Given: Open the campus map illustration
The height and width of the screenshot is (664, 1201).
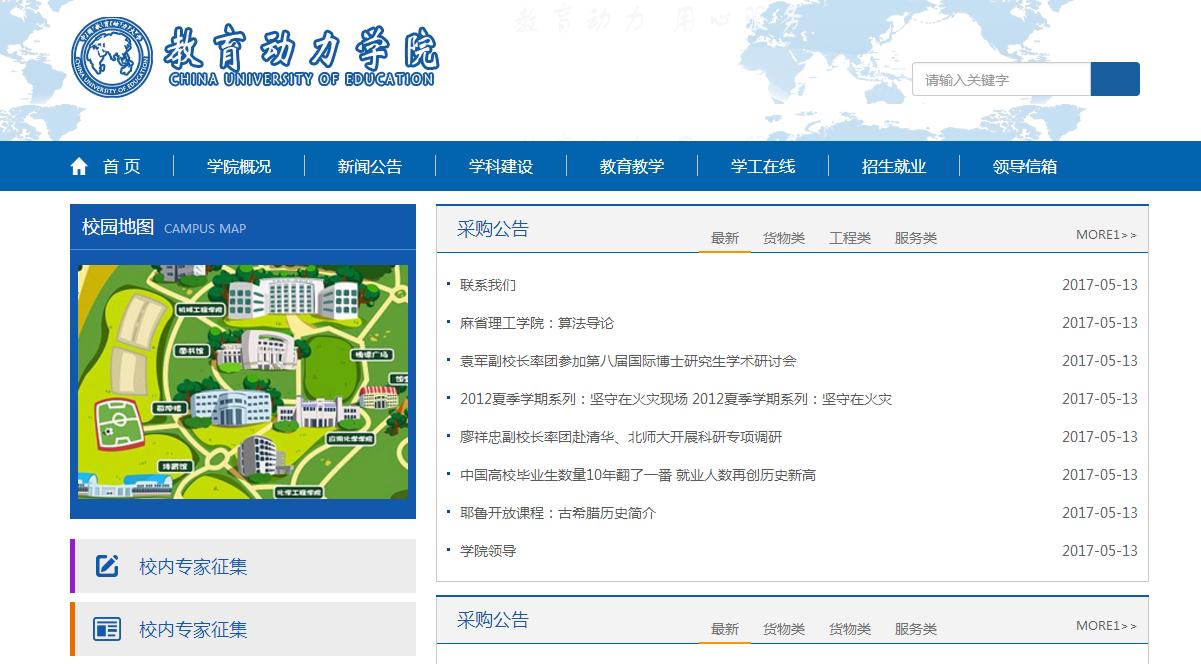Looking at the screenshot, I should [243, 381].
